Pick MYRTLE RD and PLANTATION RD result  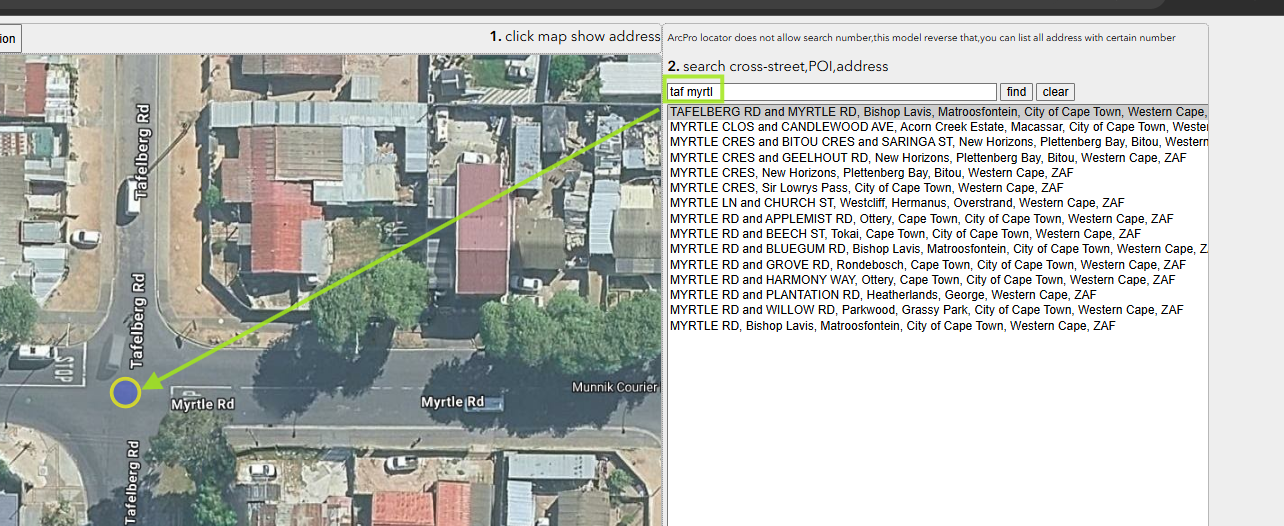[x=882, y=295]
